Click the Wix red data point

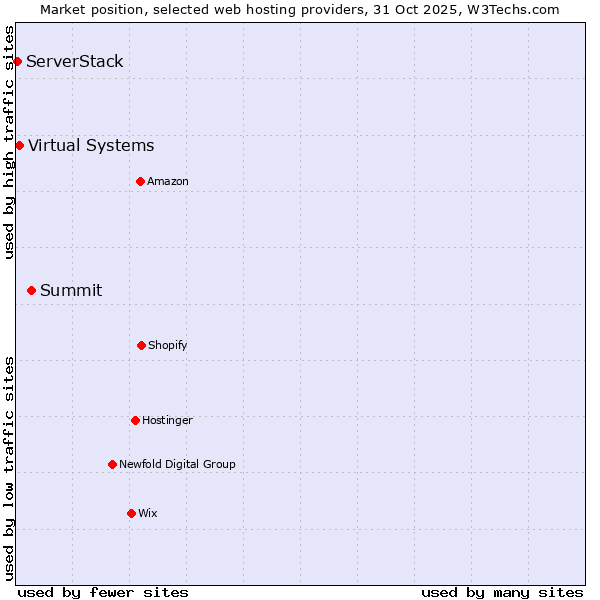pyautogui.click(x=131, y=513)
